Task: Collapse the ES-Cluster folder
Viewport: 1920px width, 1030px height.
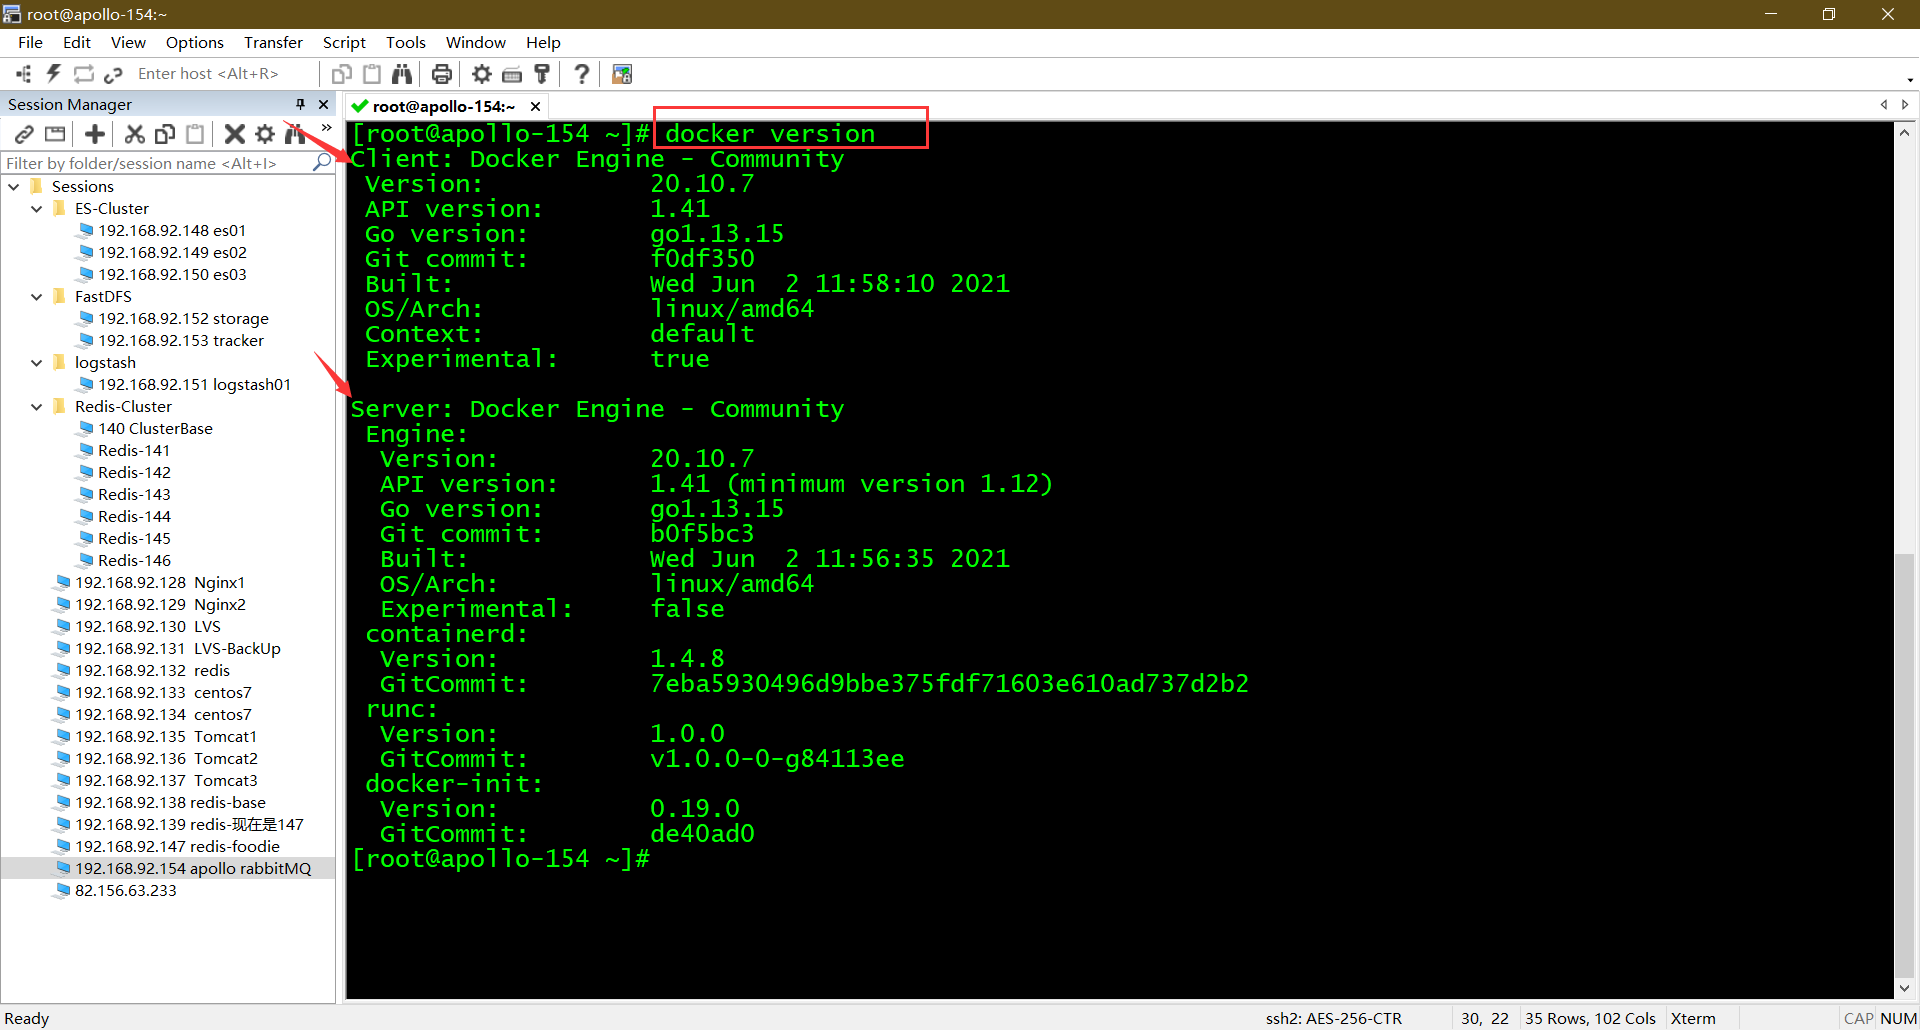Action: pos(37,209)
